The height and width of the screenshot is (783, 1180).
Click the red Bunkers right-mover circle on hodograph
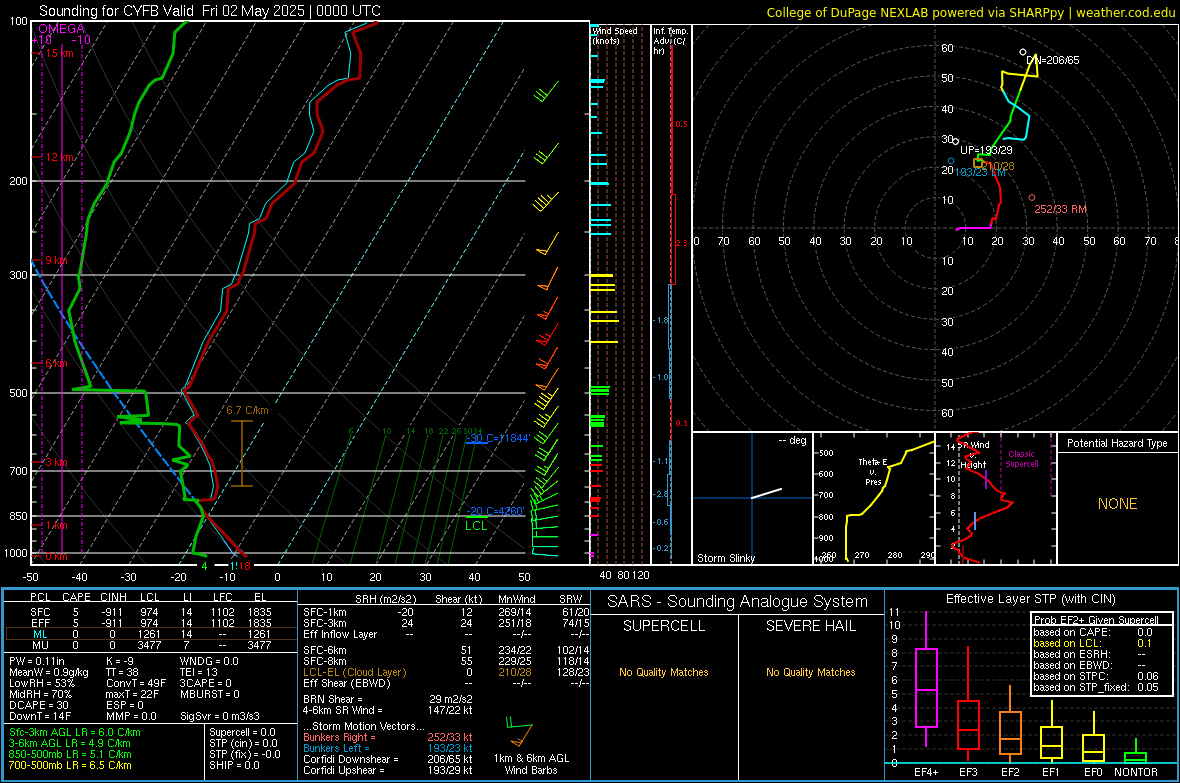pyautogui.click(x=1032, y=198)
